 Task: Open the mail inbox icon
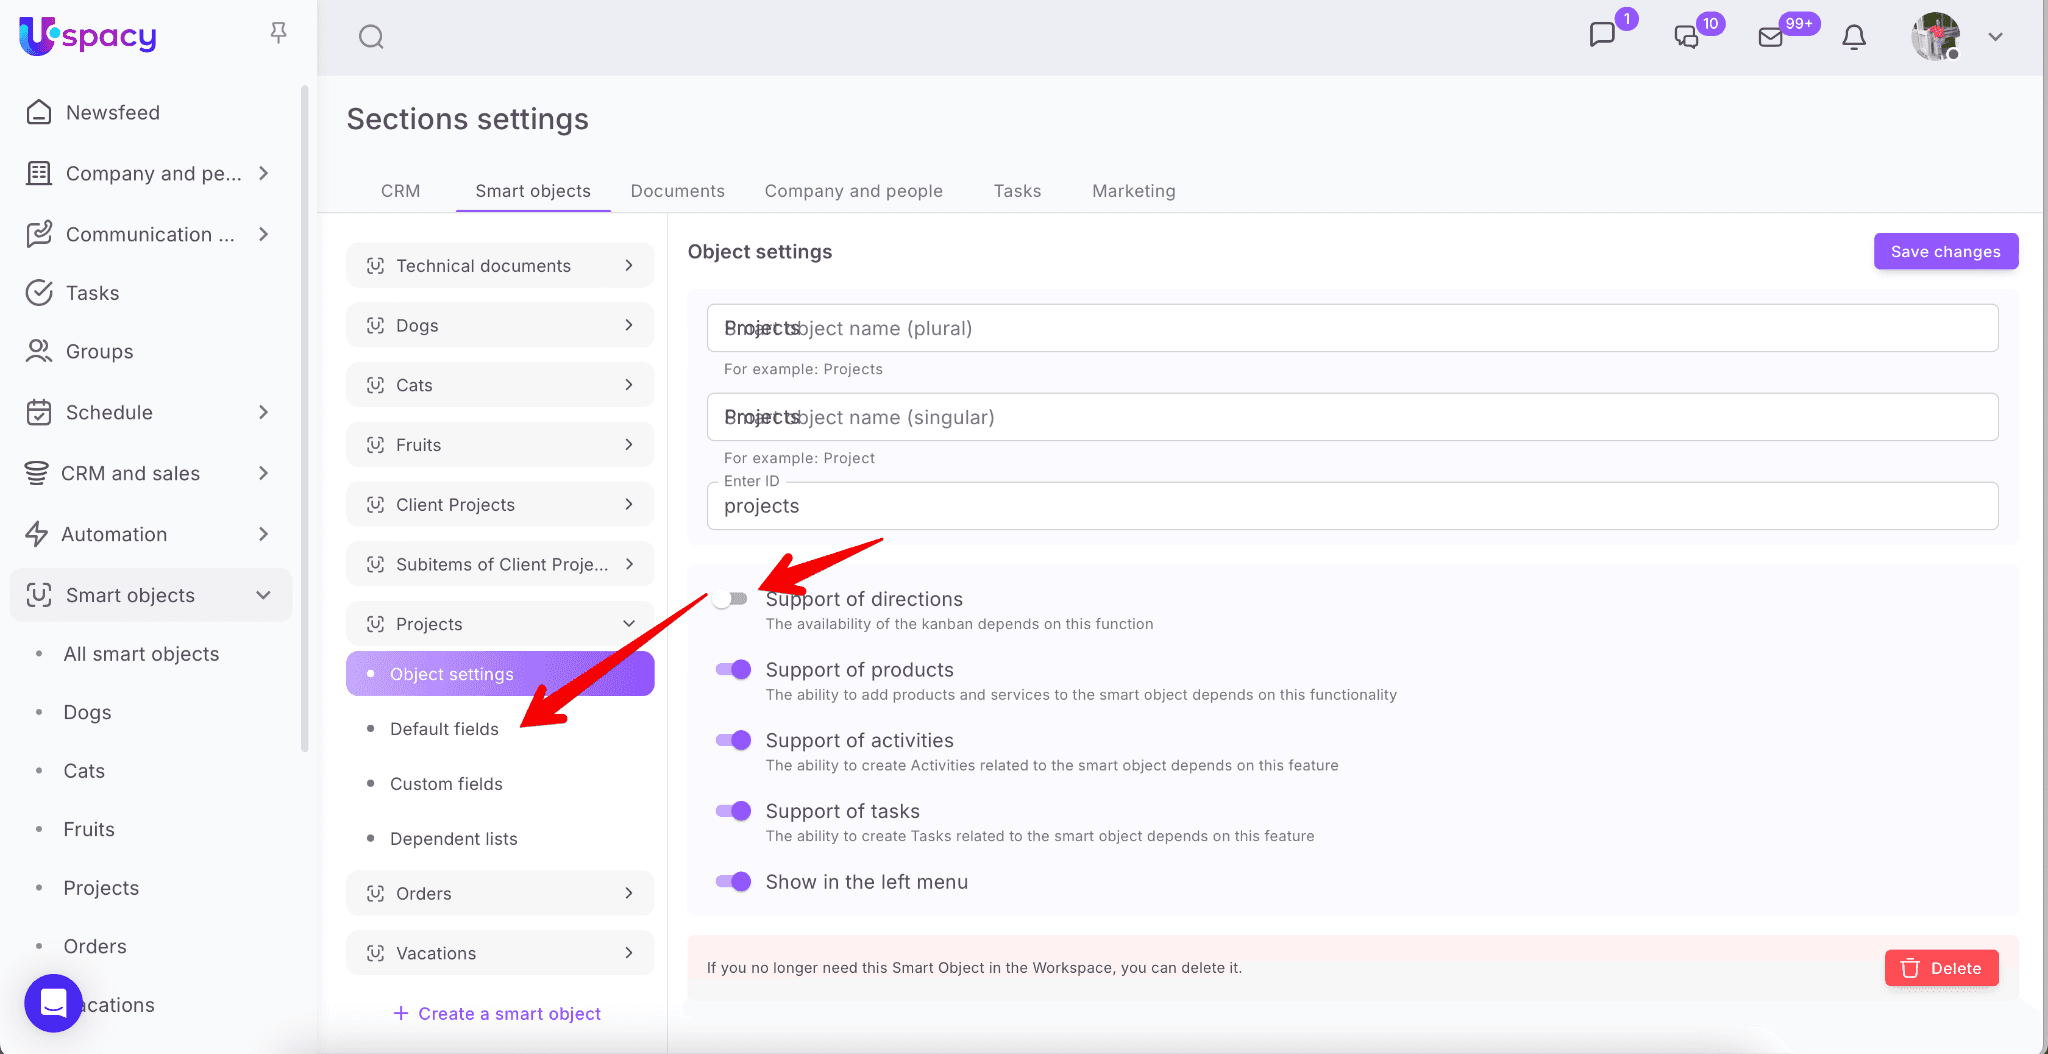1770,37
